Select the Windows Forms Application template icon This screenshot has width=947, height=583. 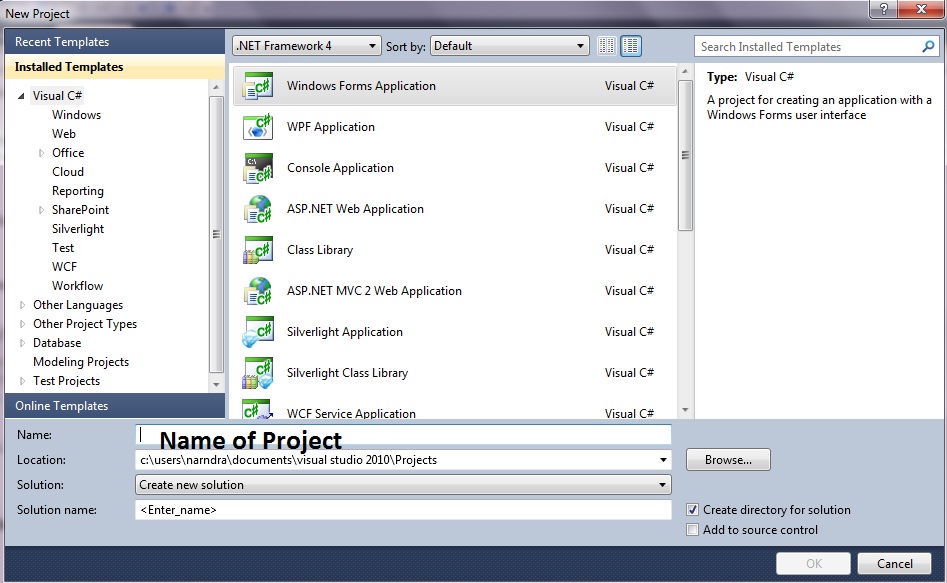tap(258, 86)
